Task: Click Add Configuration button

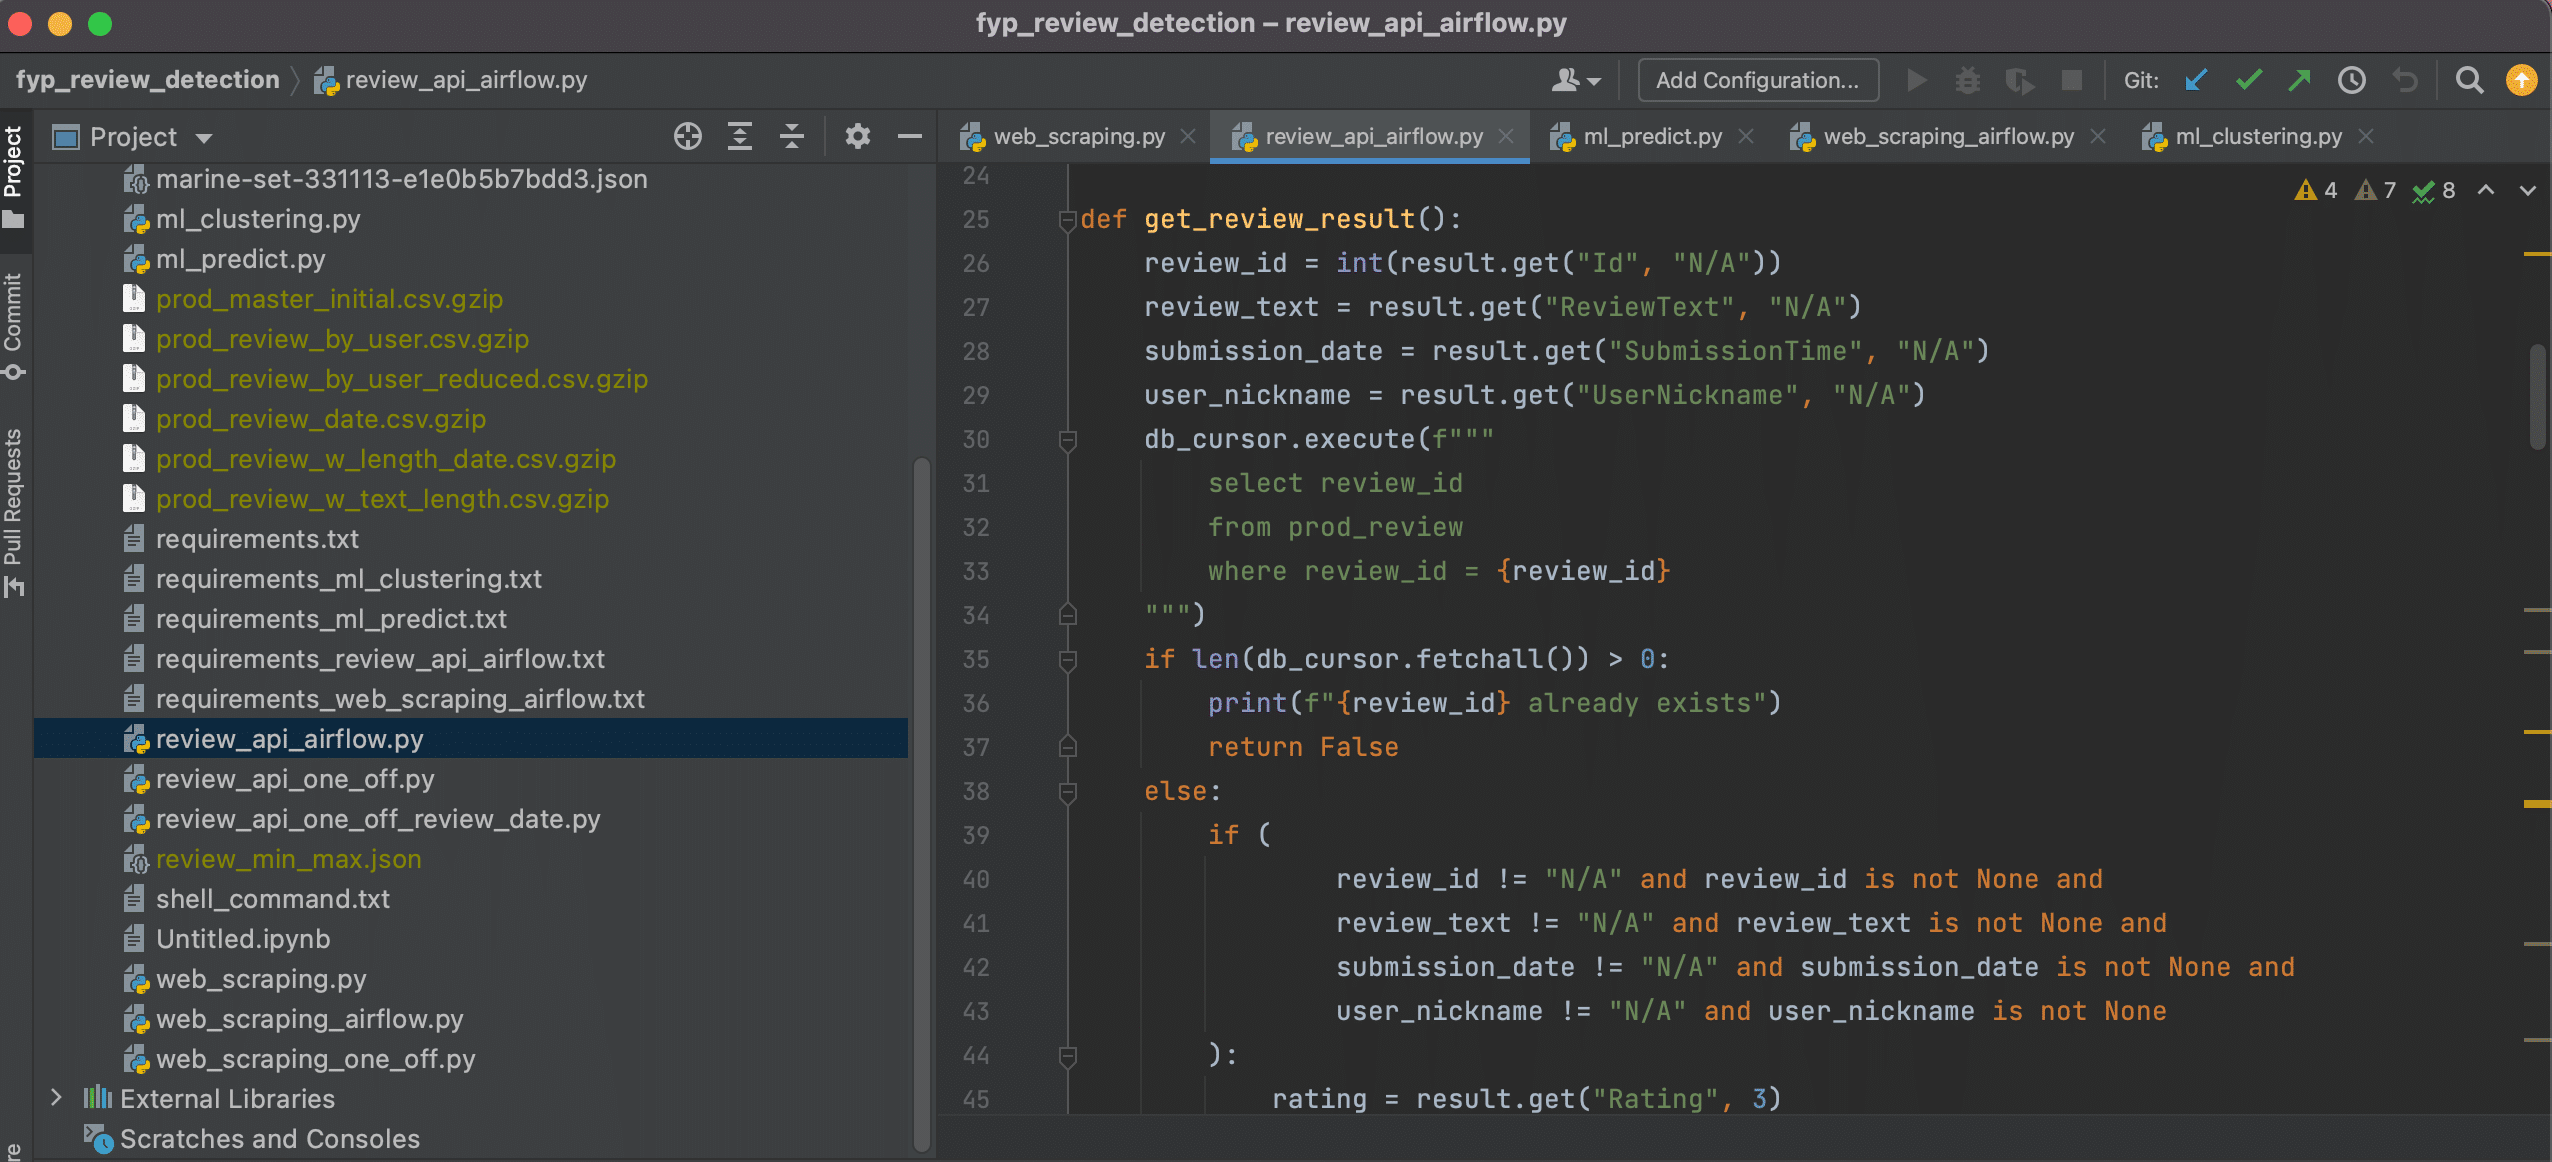Action: click(1757, 80)
